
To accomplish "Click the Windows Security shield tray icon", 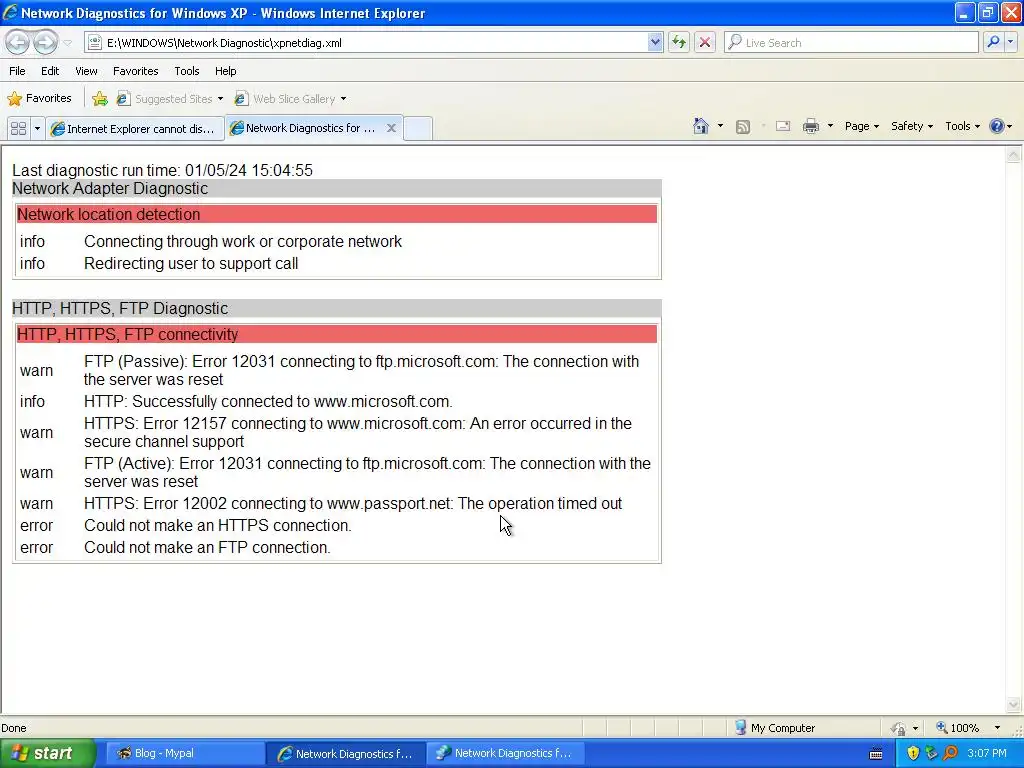I will click(913, 754).
